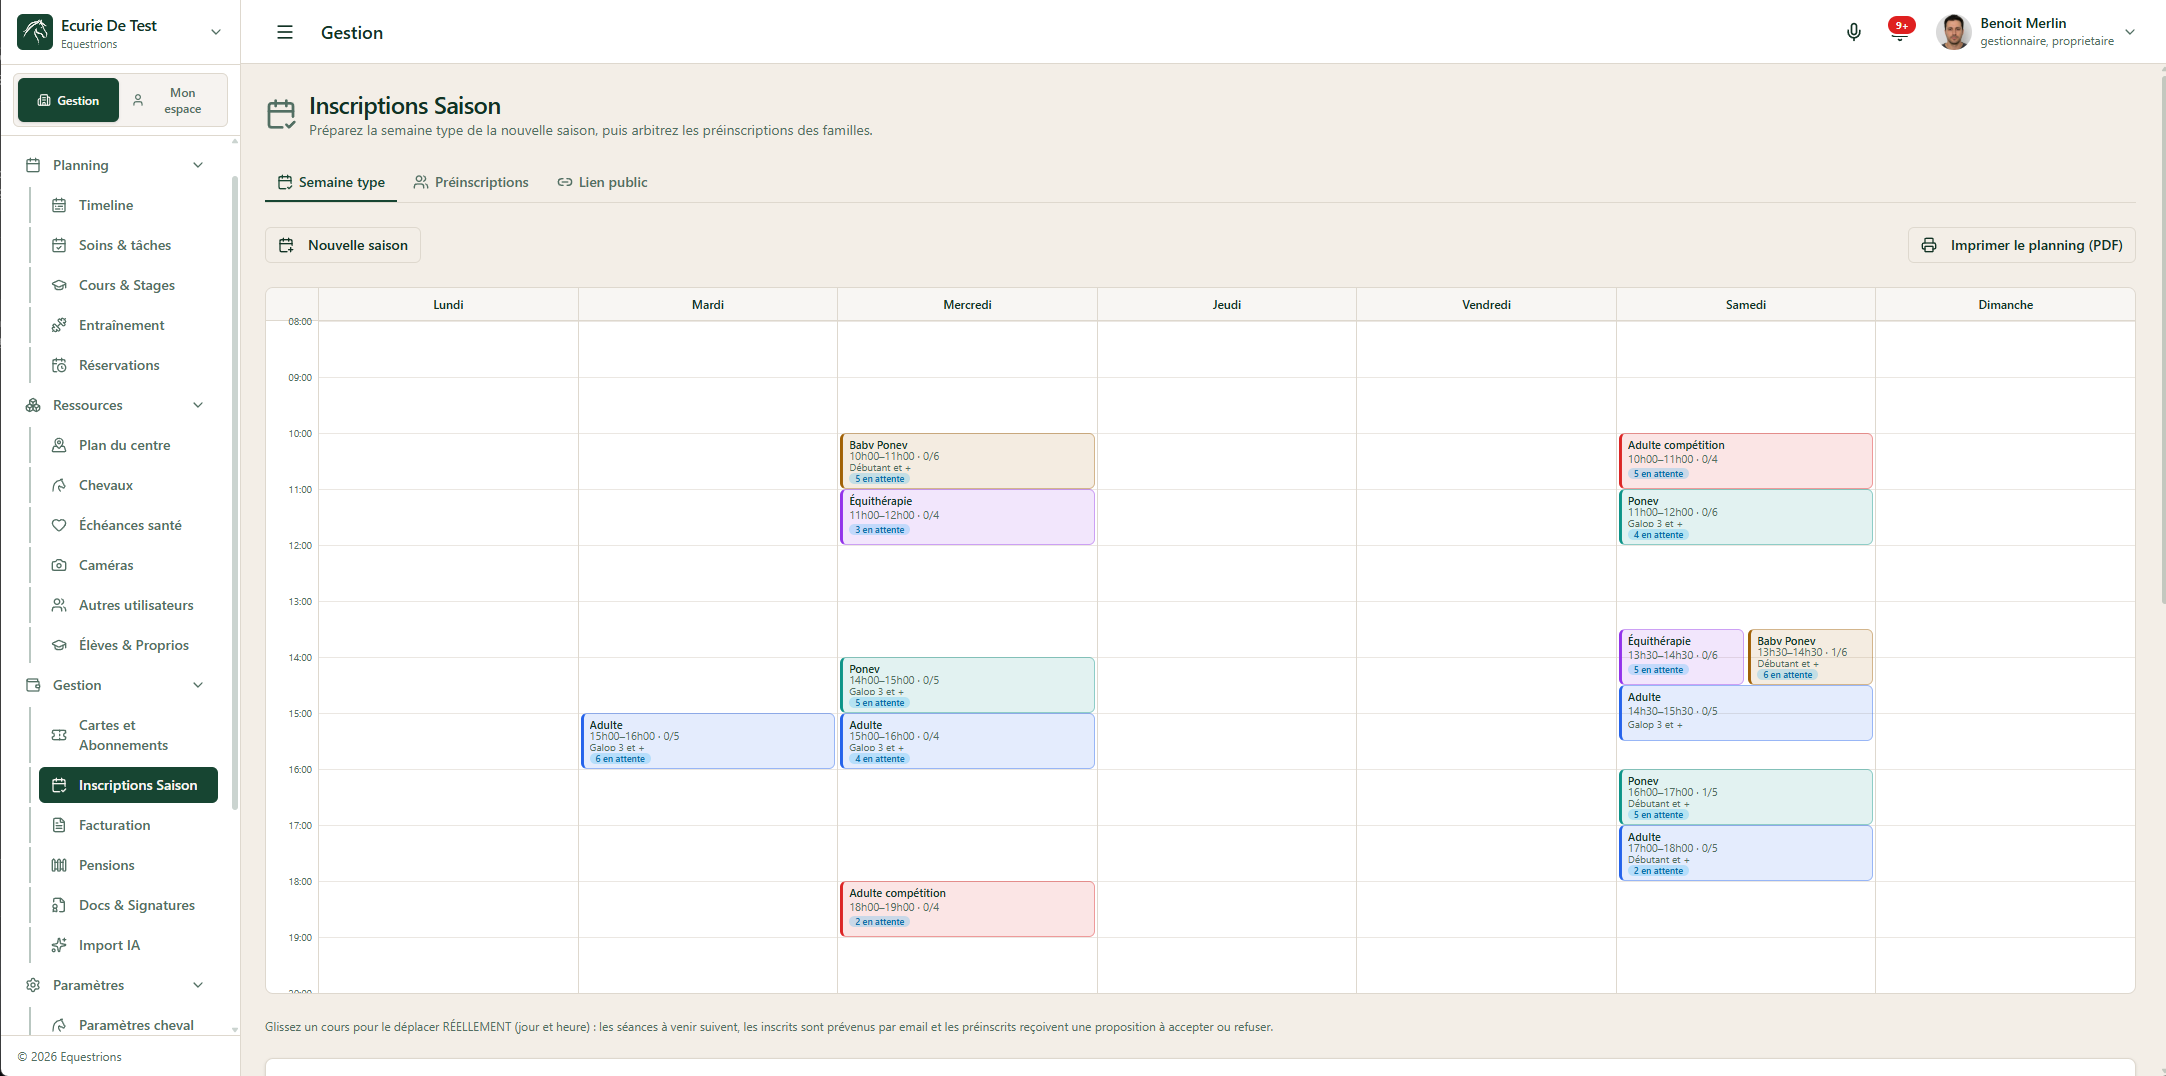Click the Caméras camera icon
Image resolution: width=2166 pixels, height=1076 pixels.
59,565
